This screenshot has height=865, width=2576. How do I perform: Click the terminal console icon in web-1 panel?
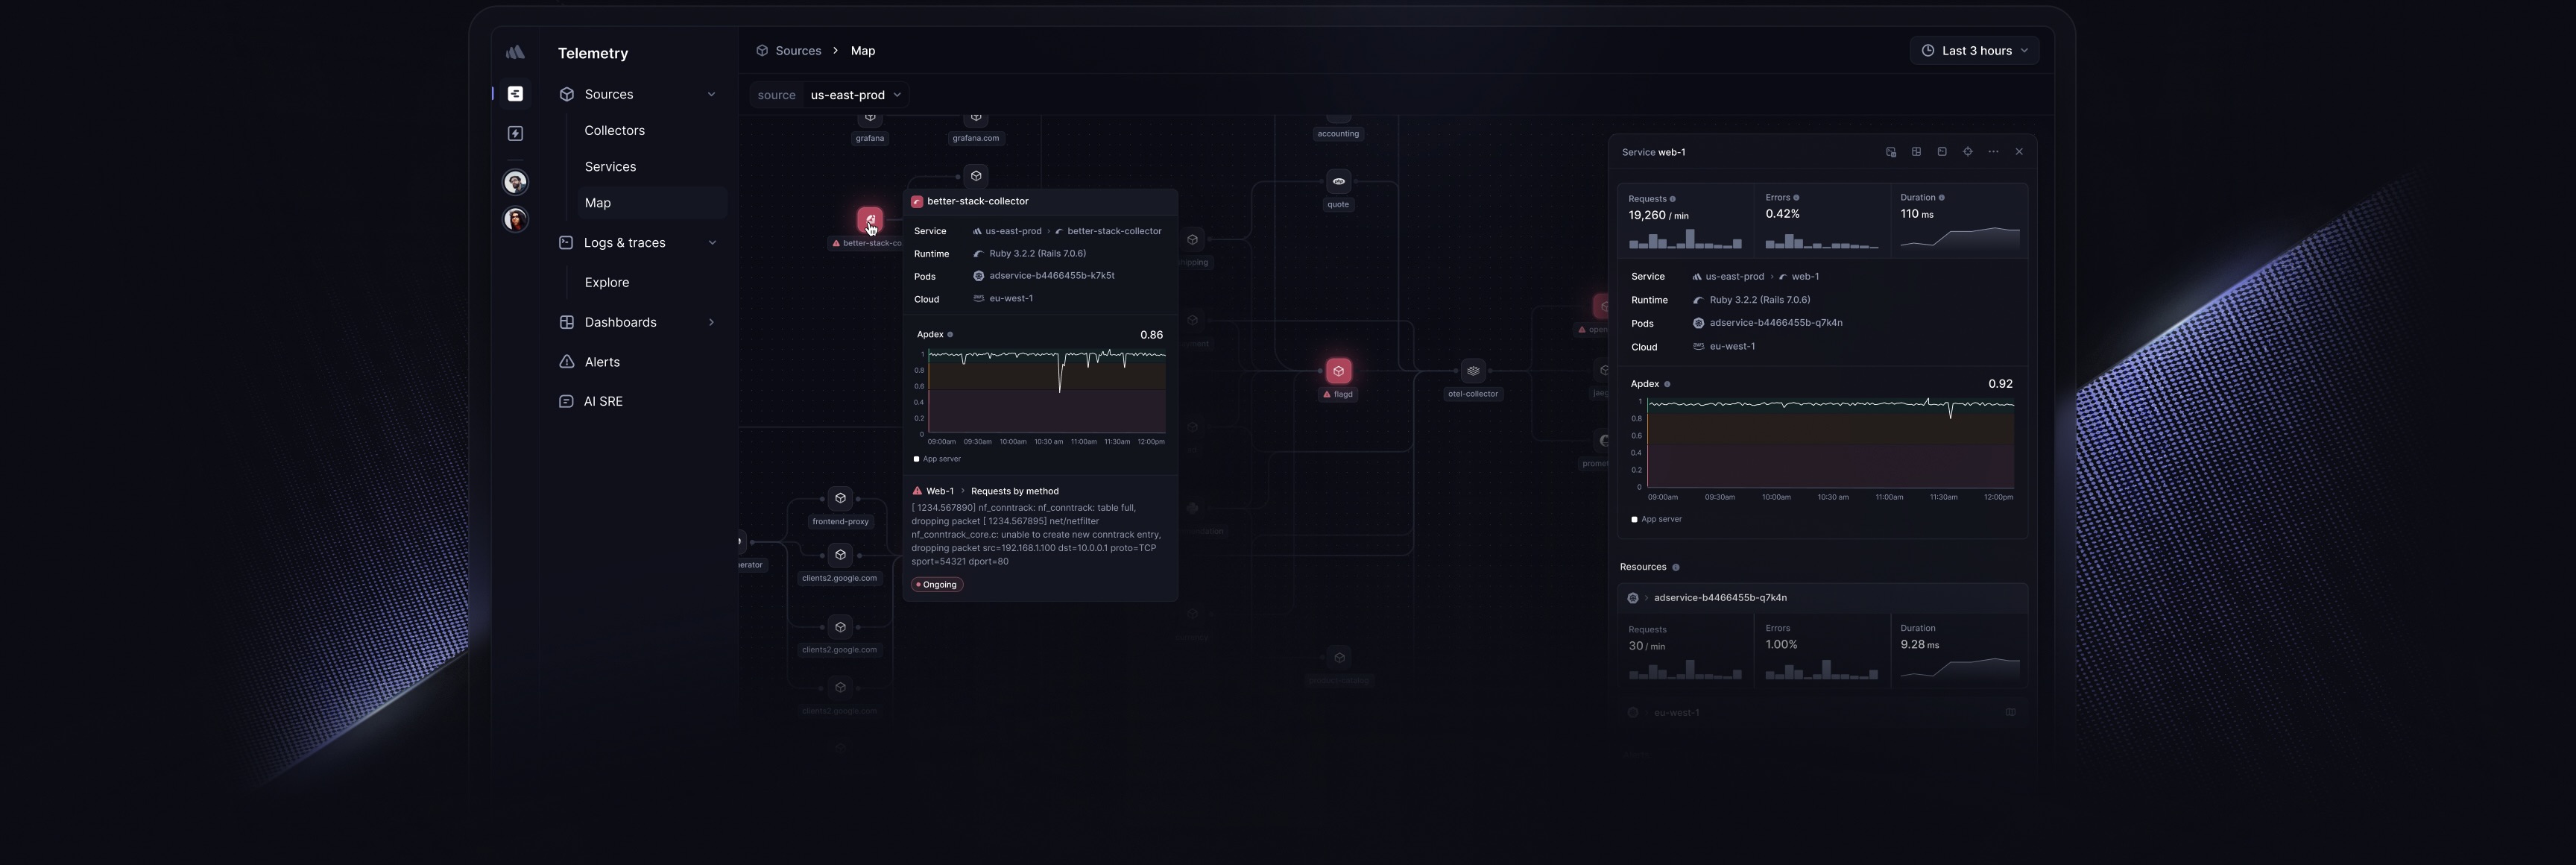tap(1942, 152)
